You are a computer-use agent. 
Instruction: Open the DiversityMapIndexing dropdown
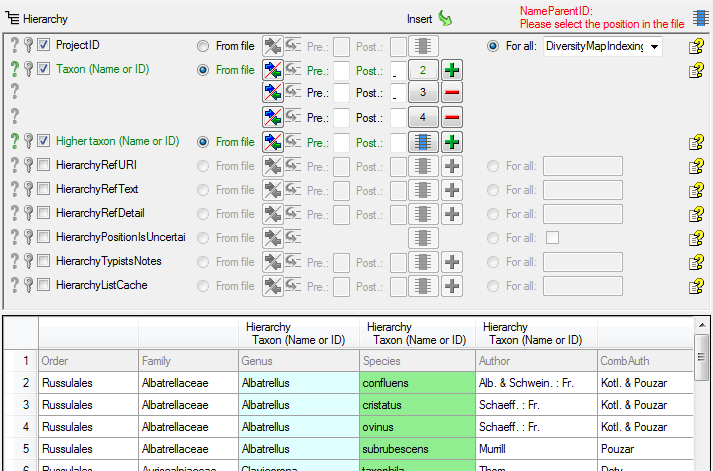pyautogui.click(x=654, y=47)
